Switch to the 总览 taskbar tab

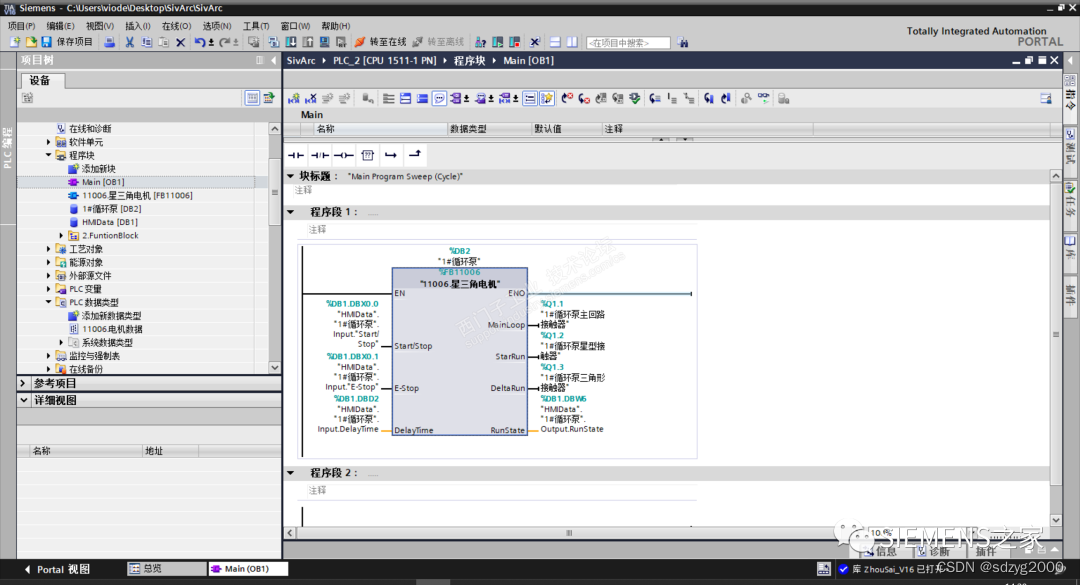pyautogui.click(x=165, y=568)
